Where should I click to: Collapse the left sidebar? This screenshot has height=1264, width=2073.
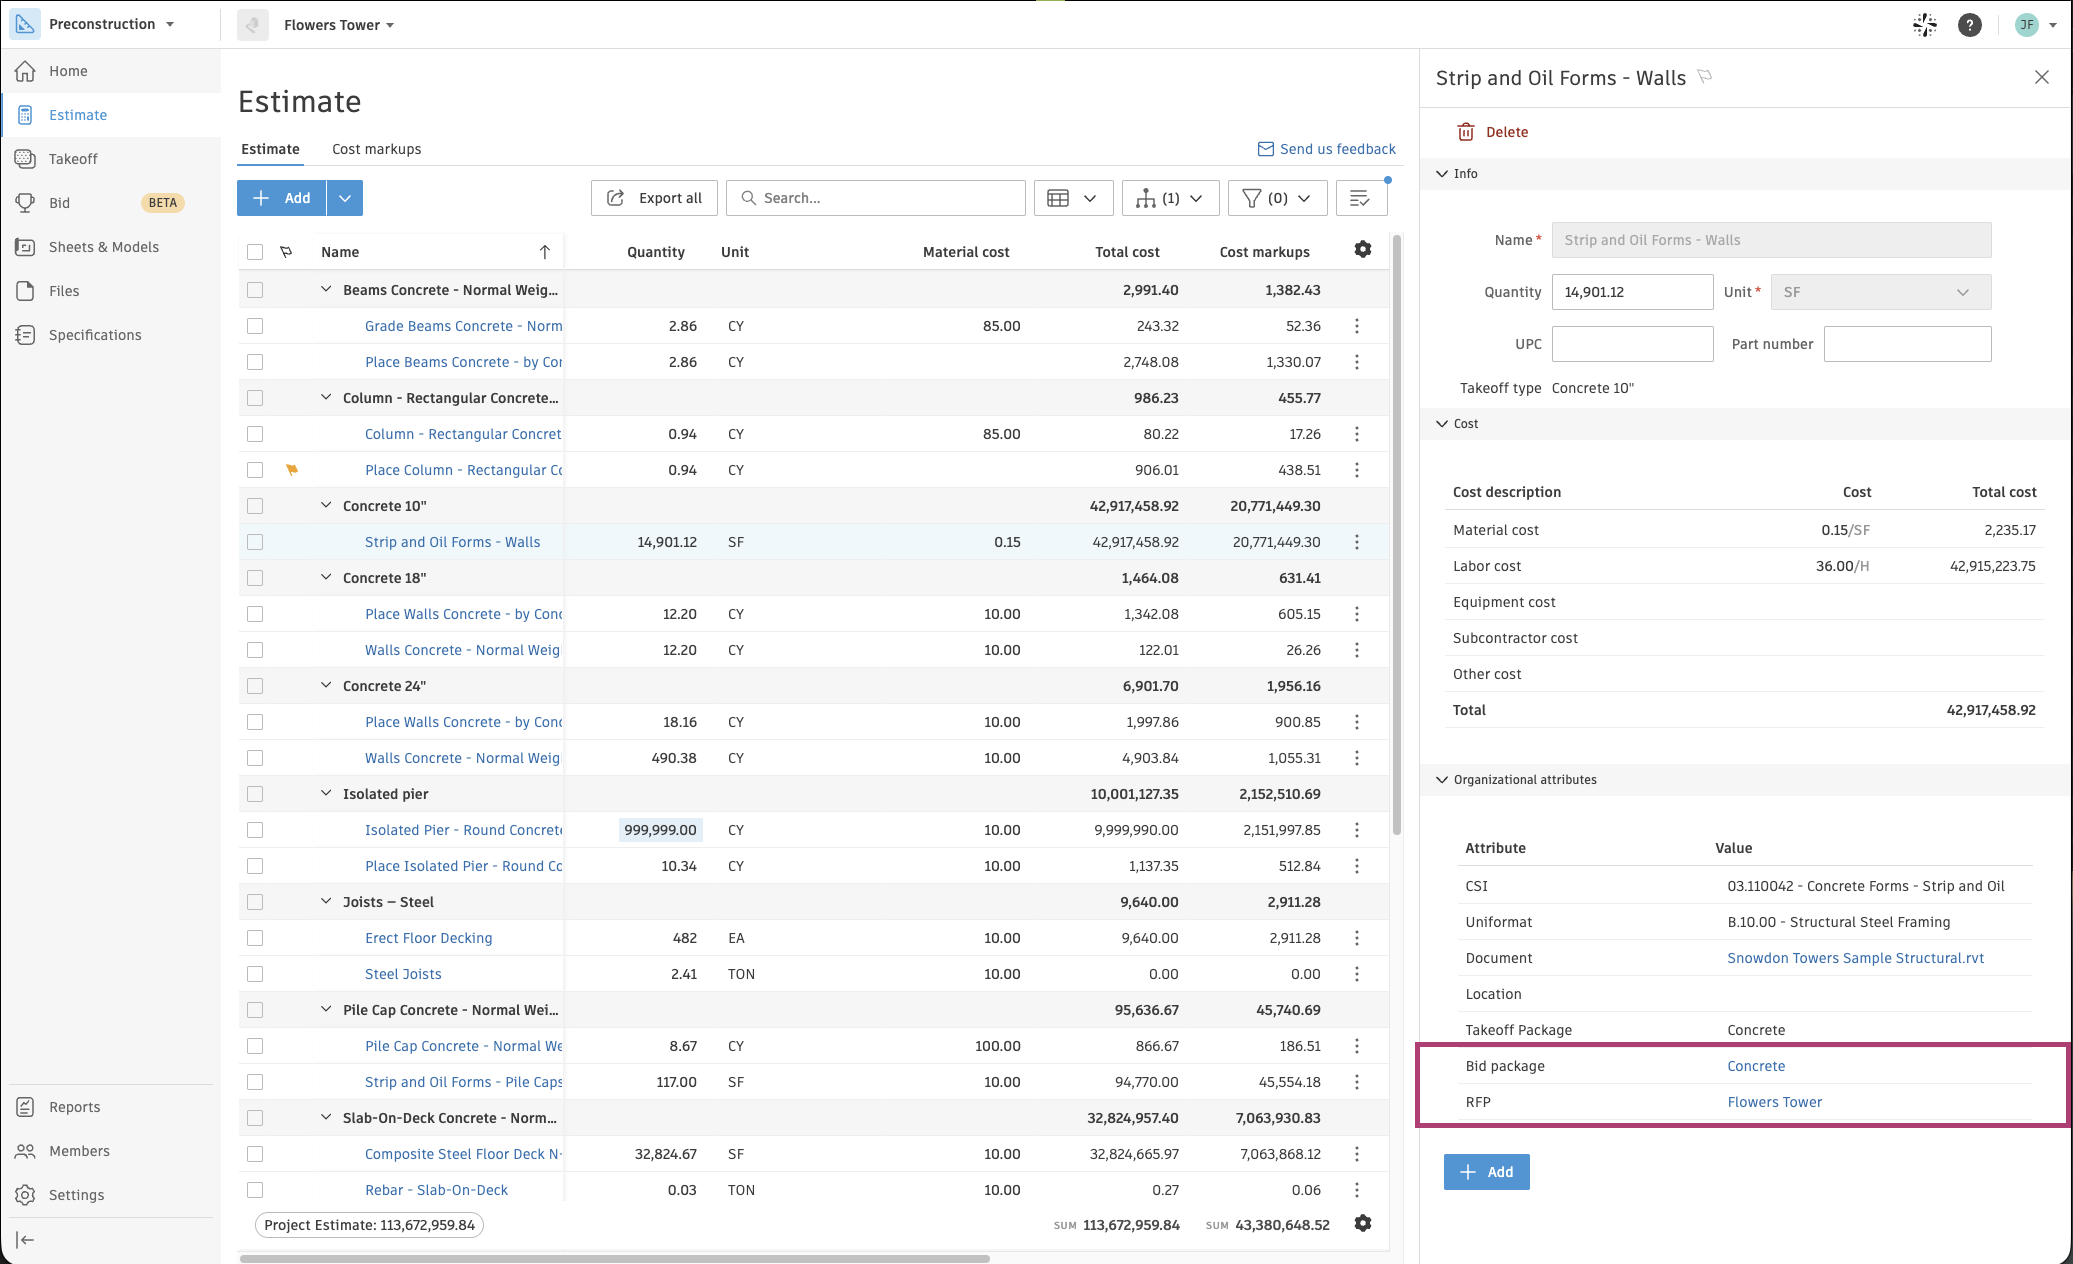pos(26,1240)
